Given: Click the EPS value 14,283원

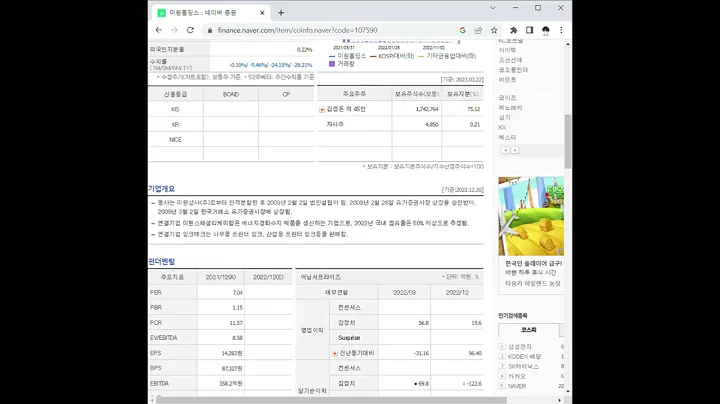Looking at the screenshot, I should (x=232, y=353).
